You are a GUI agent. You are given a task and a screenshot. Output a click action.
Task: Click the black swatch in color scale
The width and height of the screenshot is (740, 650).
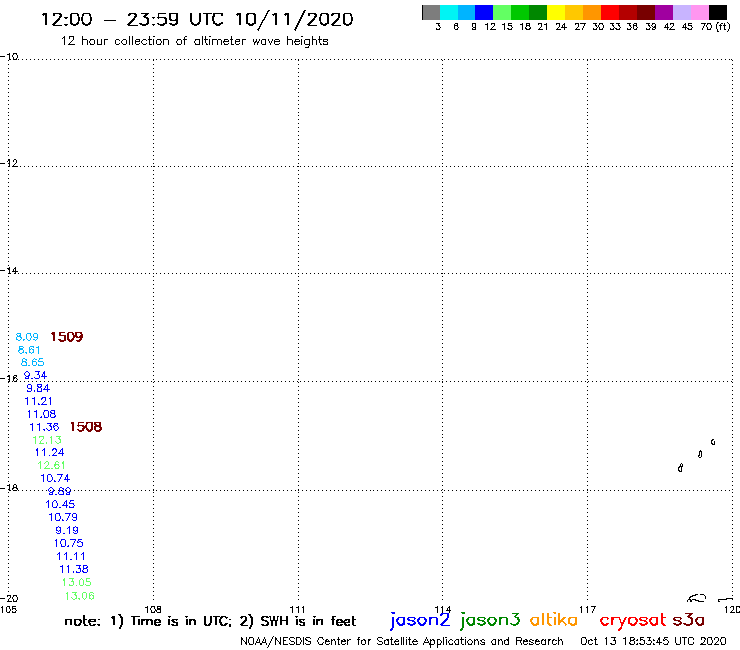point(718,12)
